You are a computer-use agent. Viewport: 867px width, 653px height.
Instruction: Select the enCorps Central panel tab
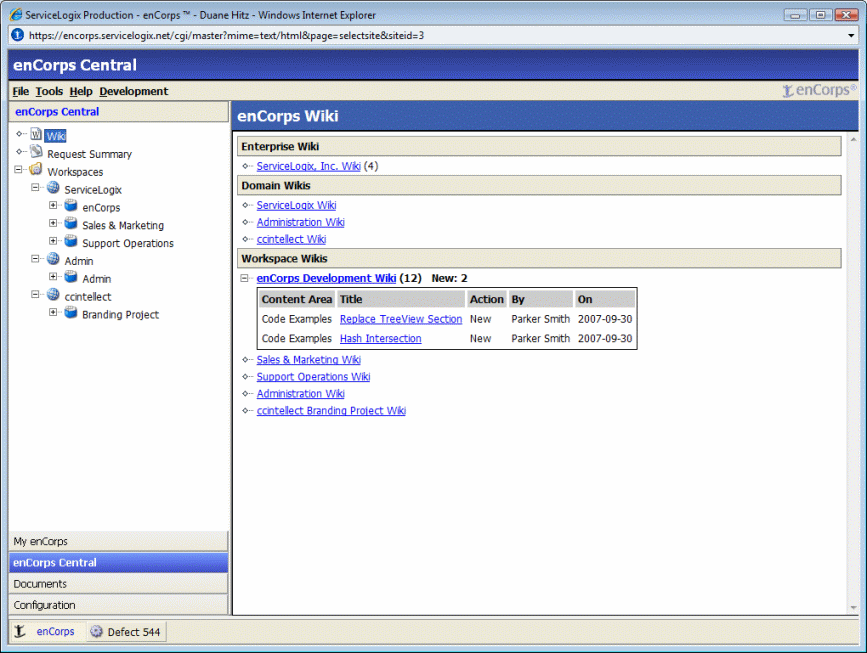(118, 562)
